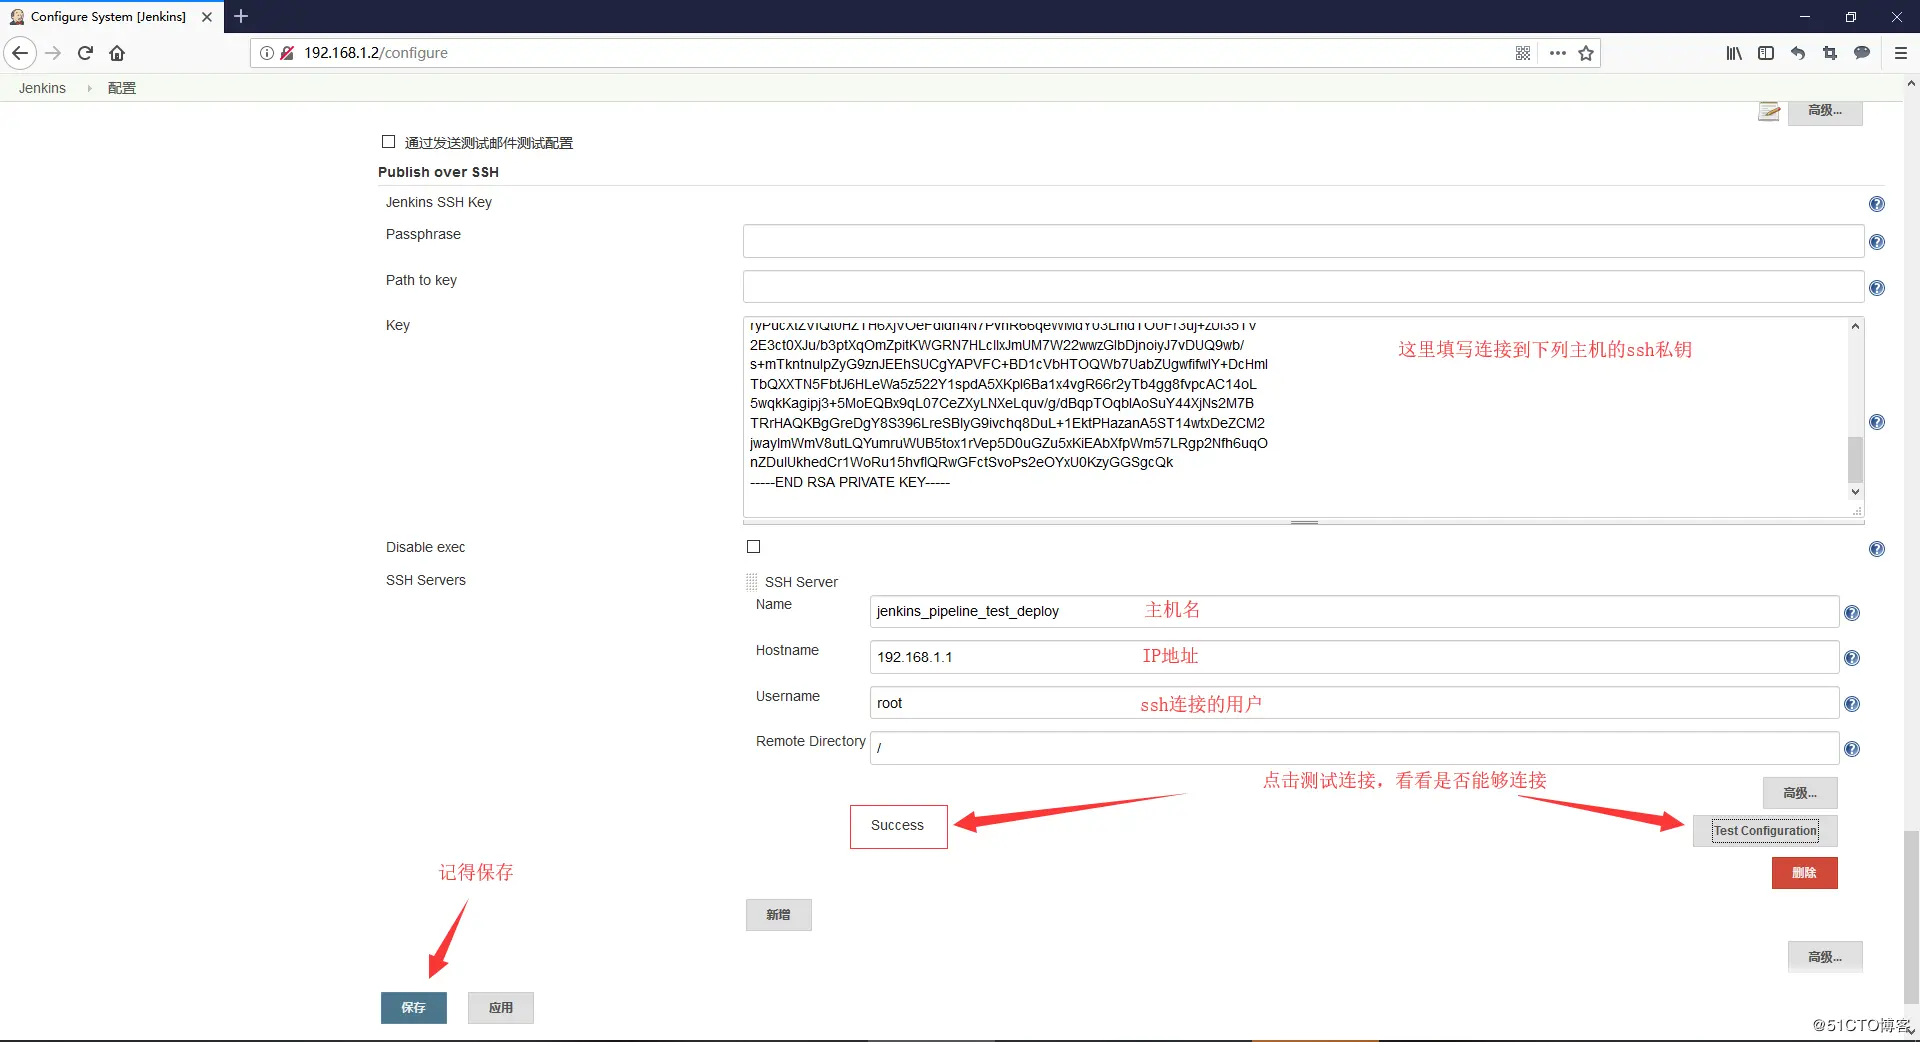Viewport: 1920px width, 1042px height.
Task: Edit the Username field root
Action: 1354,703
